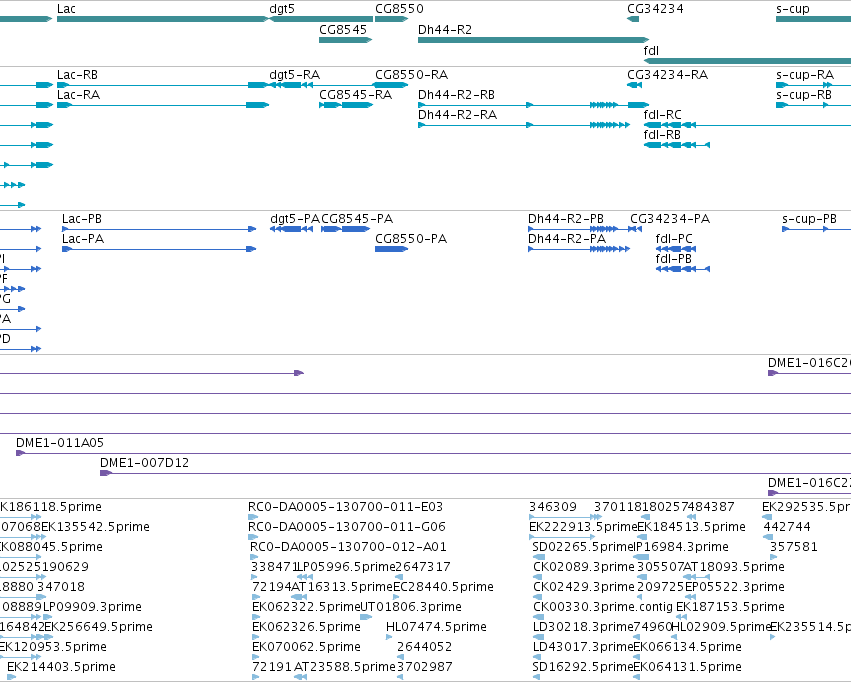The image size is (851, 682).
Task: Select the CG8550-RA transcript label
Action: coord(411,75)
